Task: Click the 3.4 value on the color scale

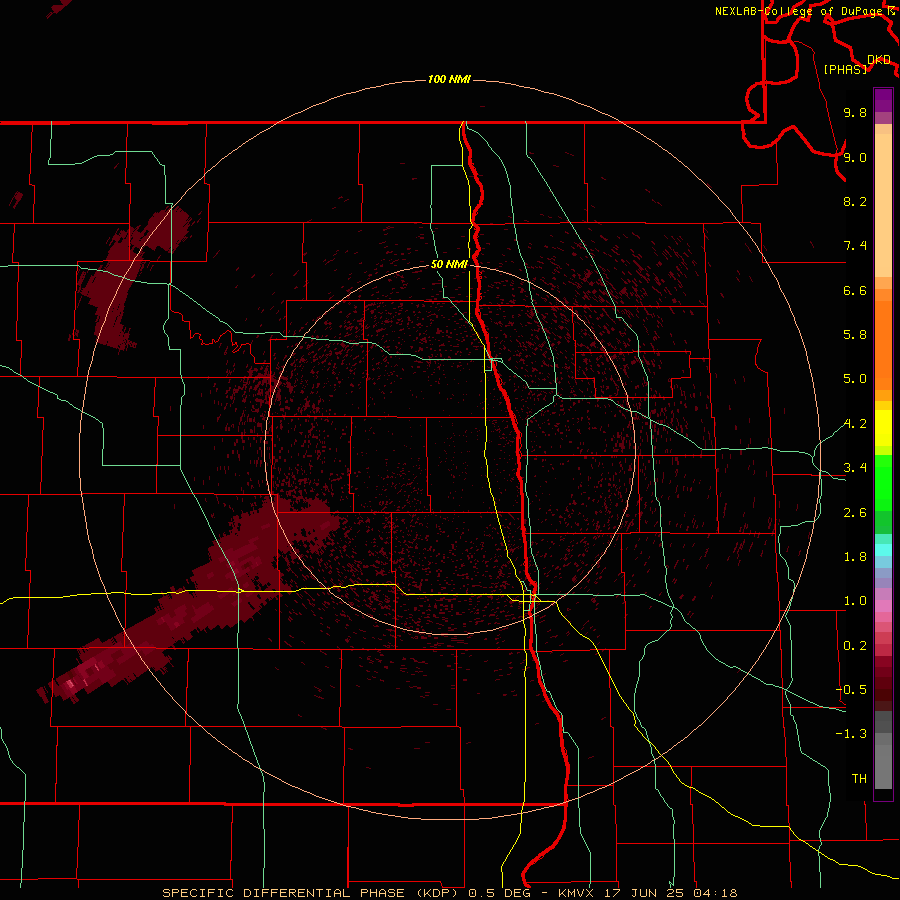Action: pos(855,468)
